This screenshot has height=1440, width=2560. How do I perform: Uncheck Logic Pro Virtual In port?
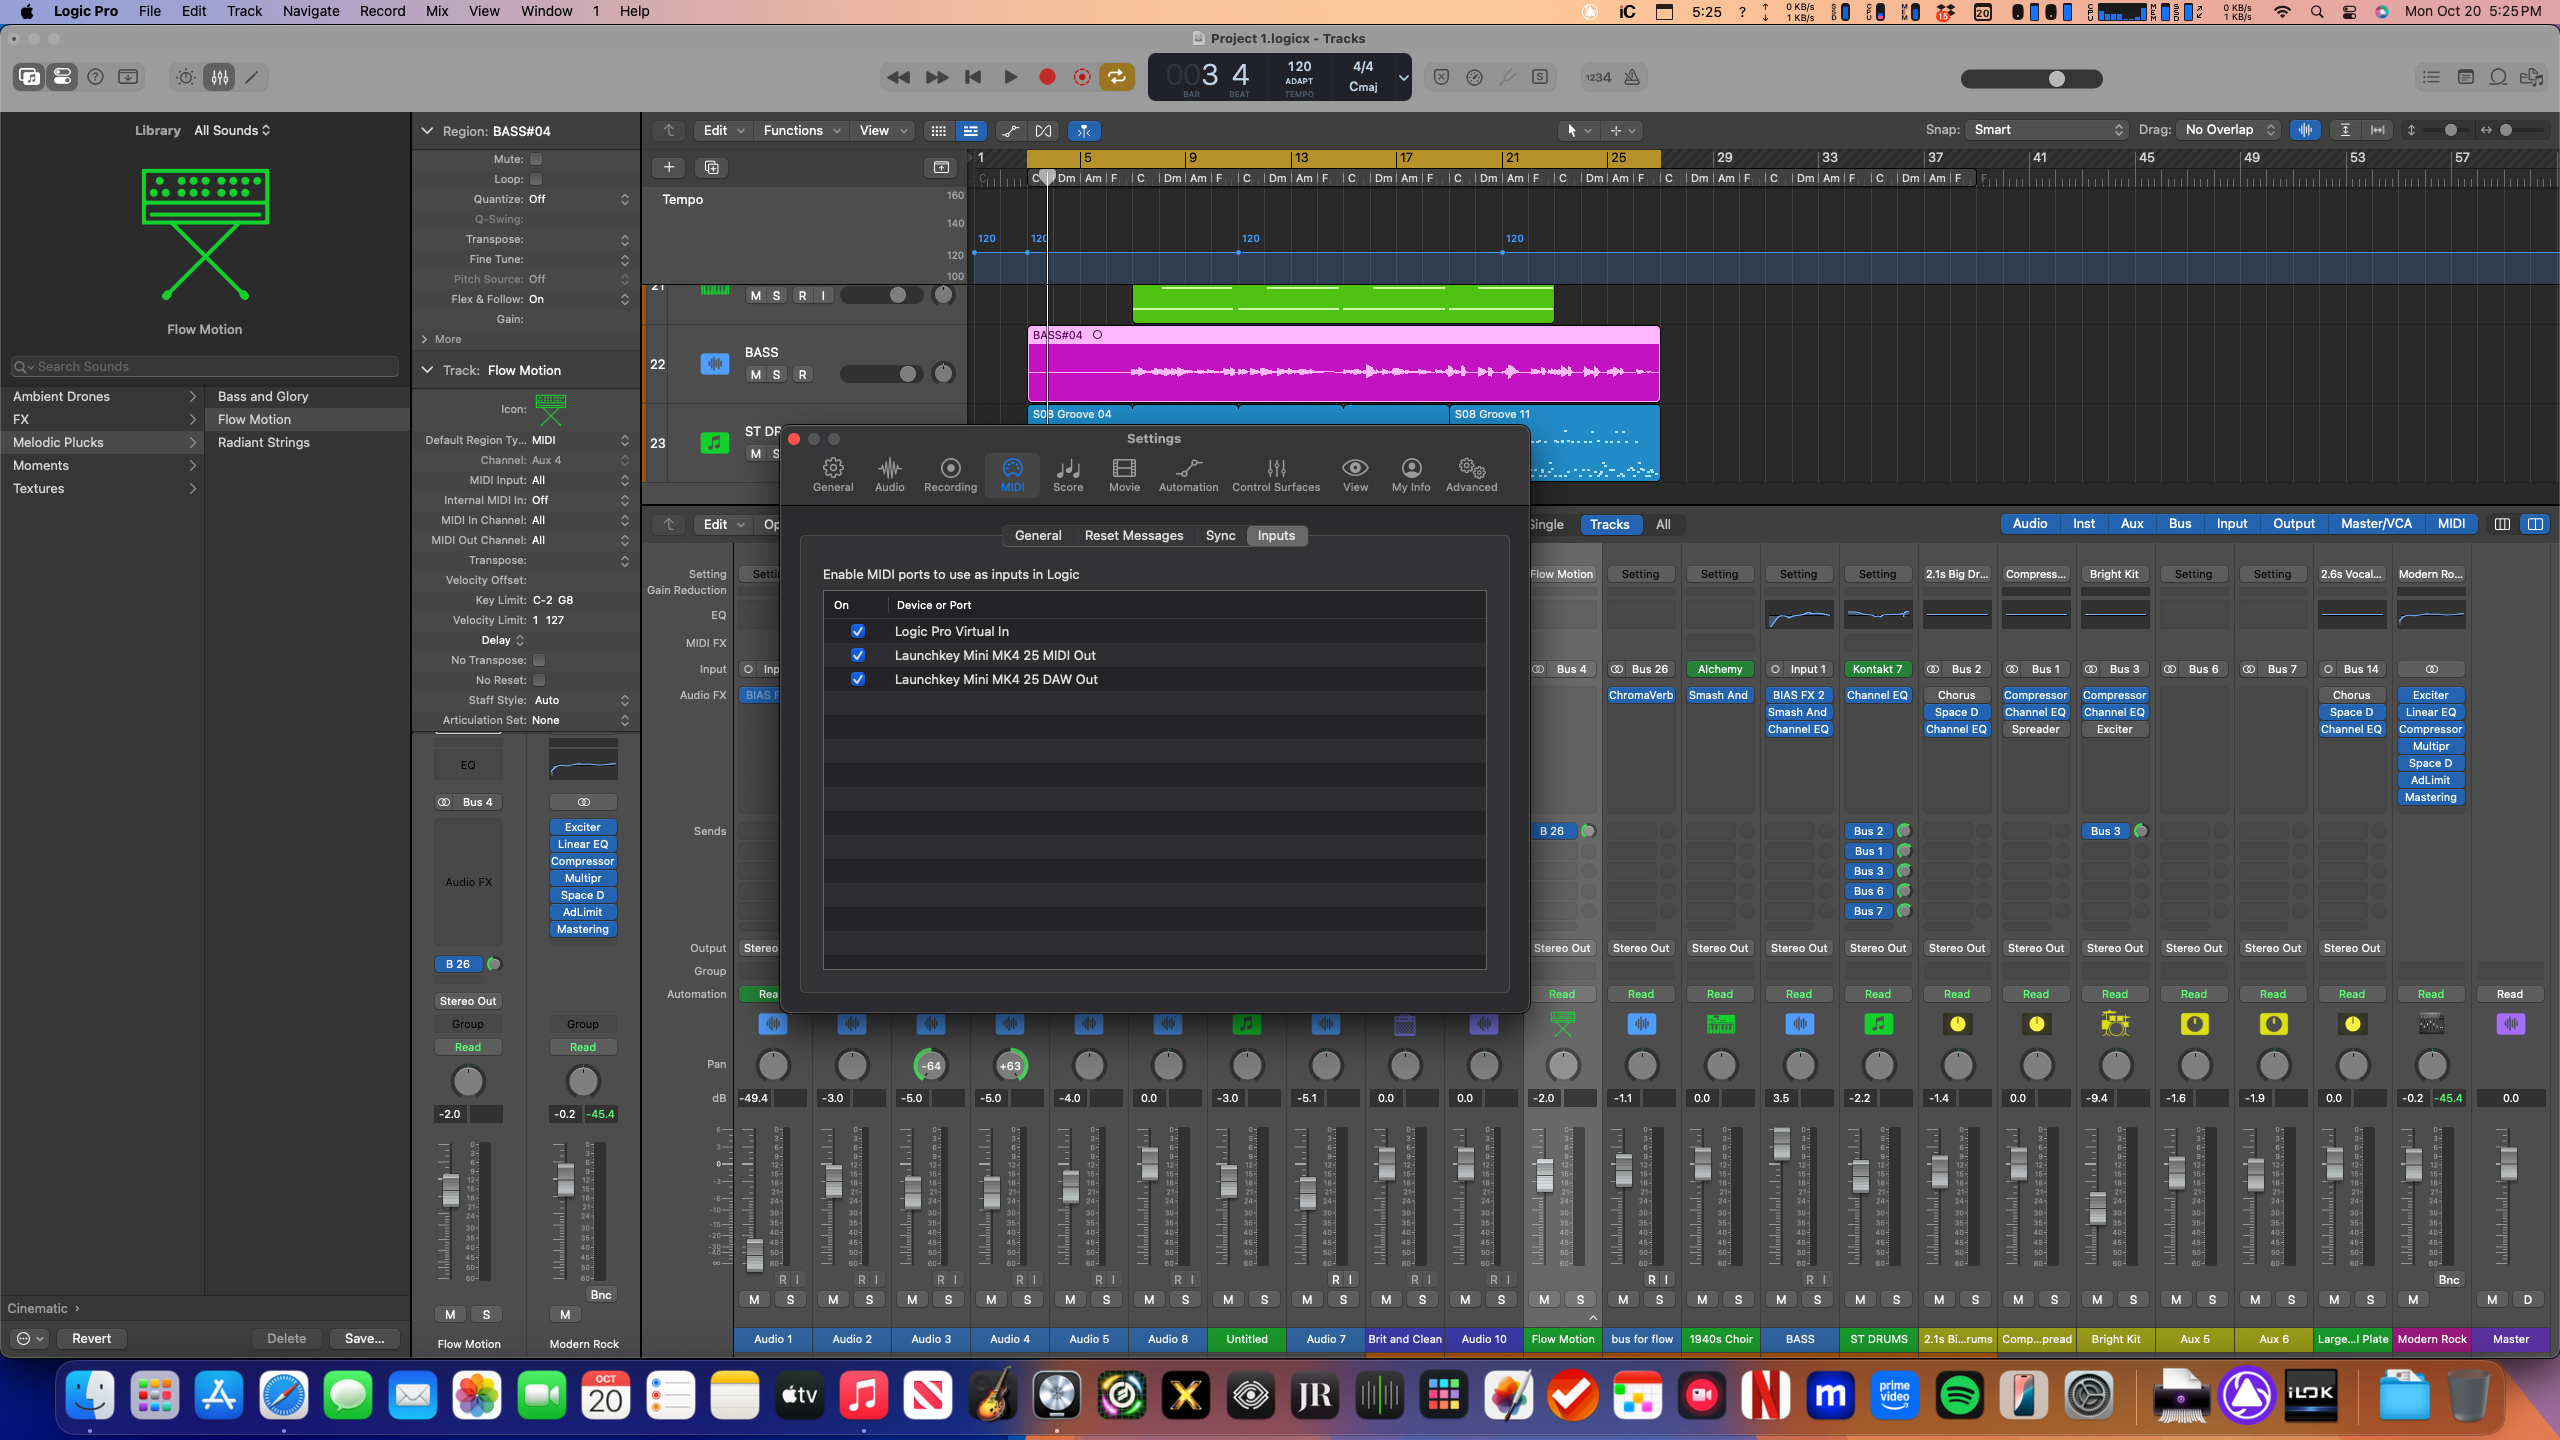tap(857, 631)
